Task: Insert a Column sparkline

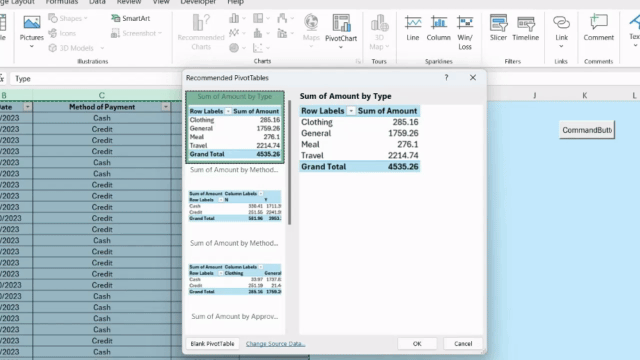Action: click(438, 28)
